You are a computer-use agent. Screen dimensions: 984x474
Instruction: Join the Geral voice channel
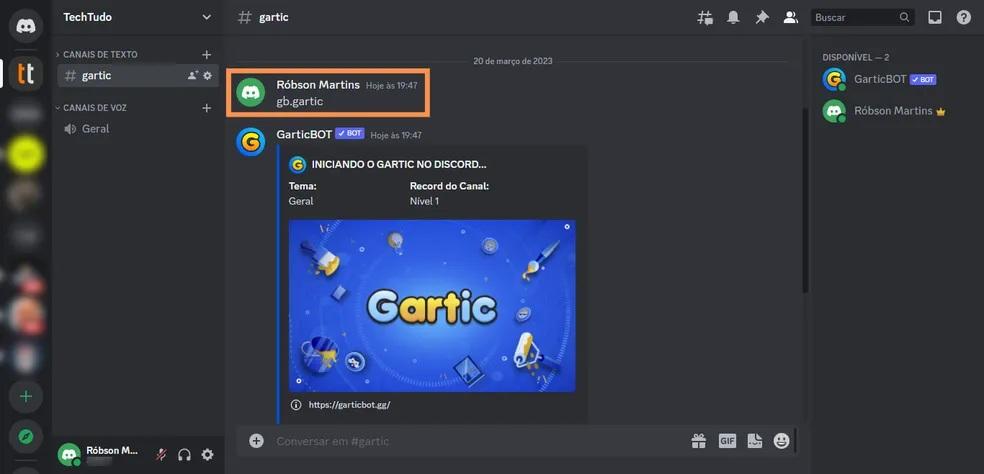point(138,129)
